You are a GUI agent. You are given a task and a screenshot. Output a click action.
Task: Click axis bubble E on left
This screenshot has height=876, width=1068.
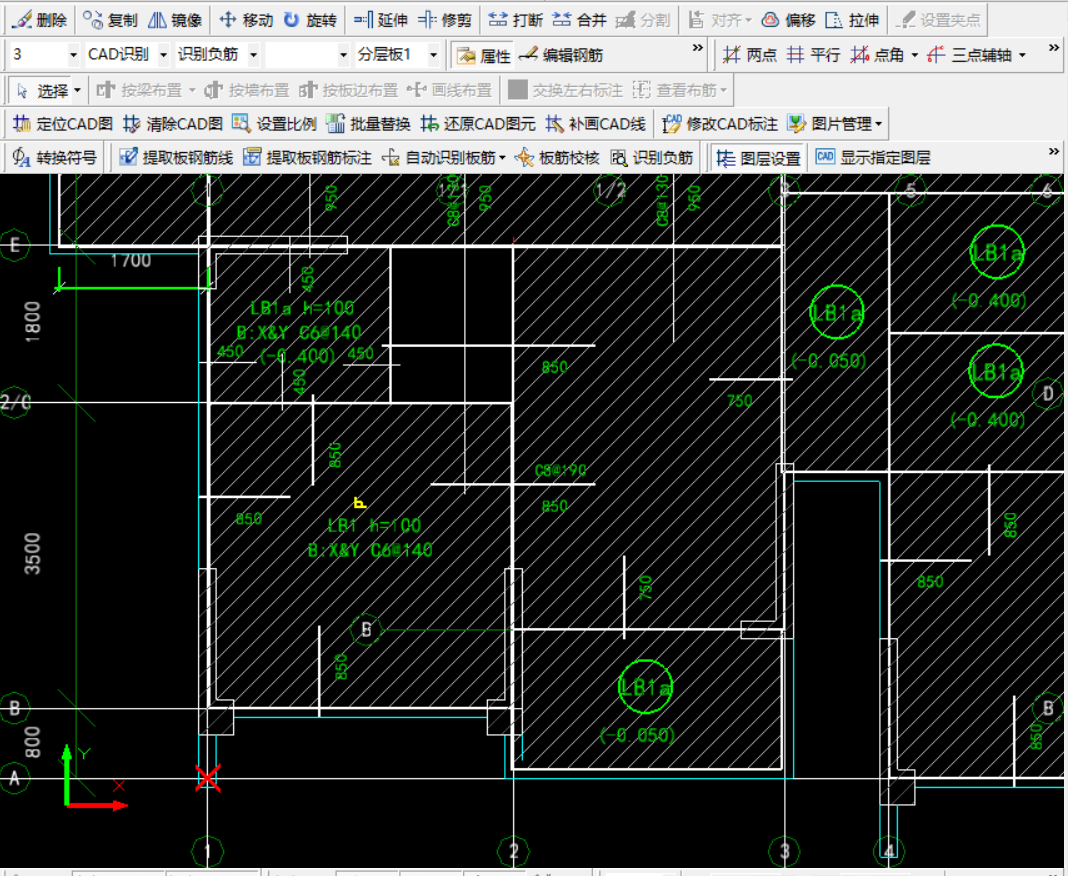(x=15, y=245)
